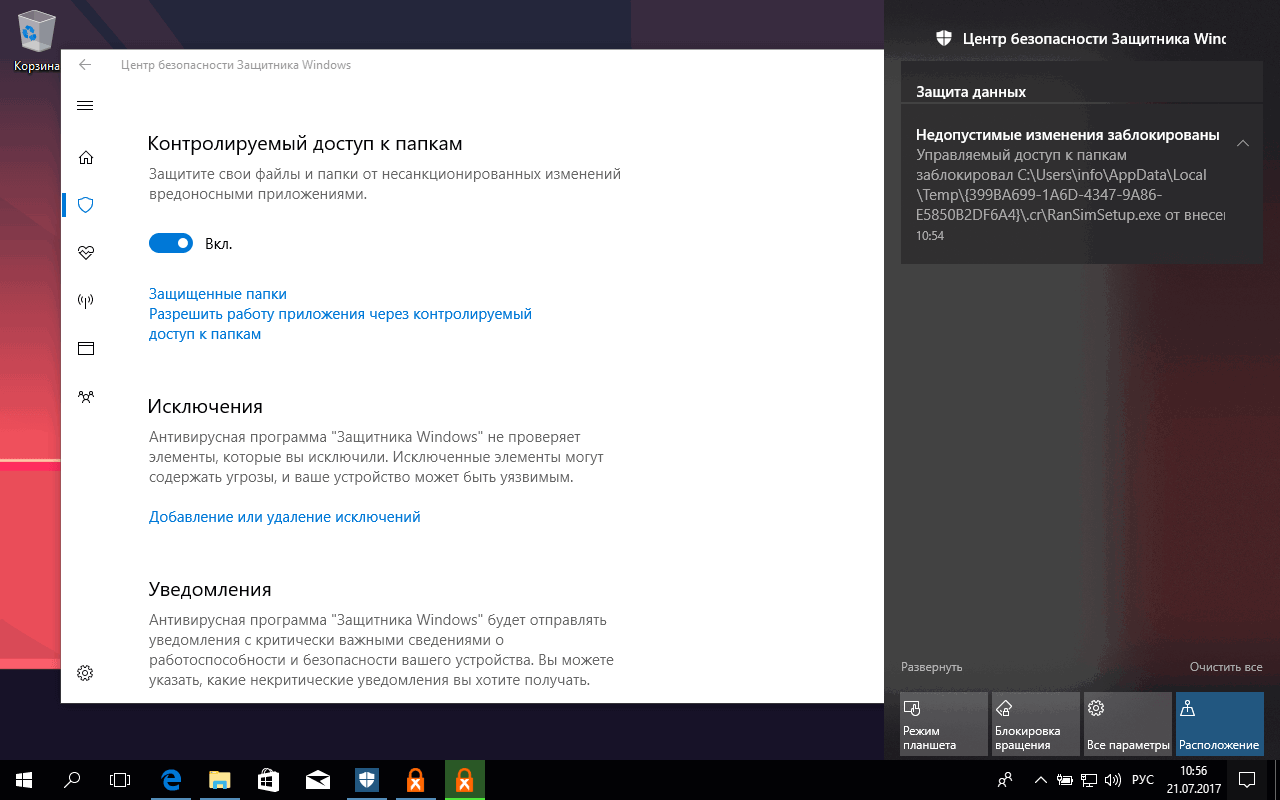
Task: Open the settings gear in Defender sidebar
Action: [85, 673]
